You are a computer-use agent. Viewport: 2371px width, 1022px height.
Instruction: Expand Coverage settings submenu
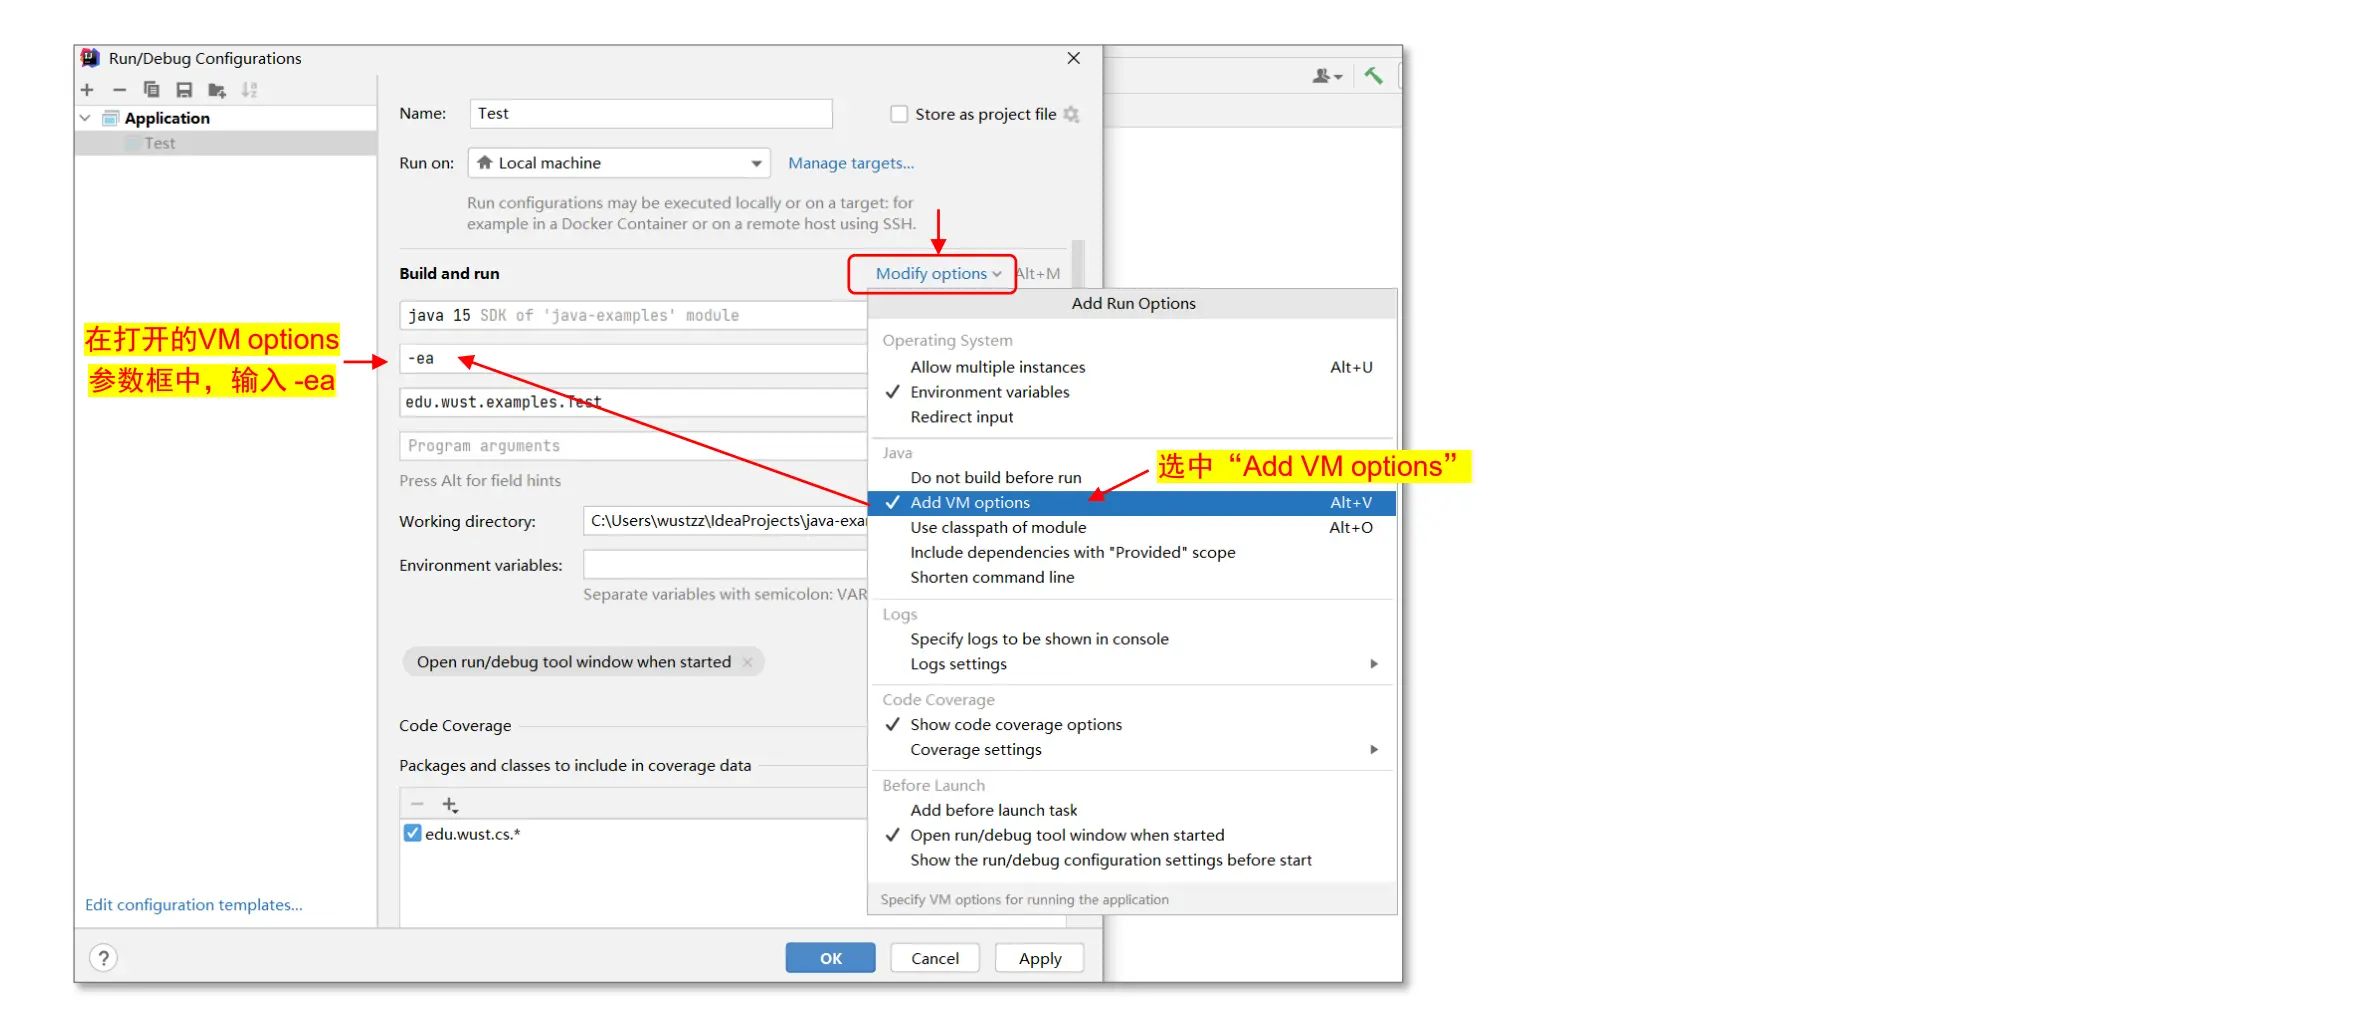(1132, 750)
